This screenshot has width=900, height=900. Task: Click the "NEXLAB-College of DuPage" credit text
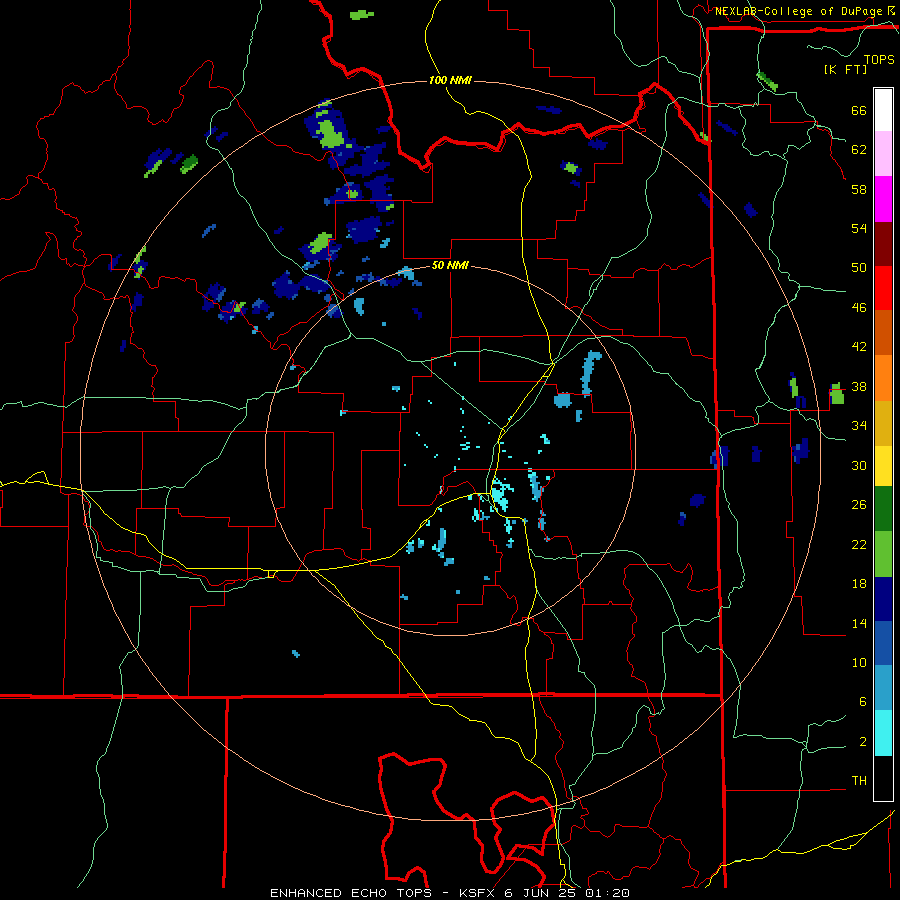pyautogui.click(x=798, y=11)
